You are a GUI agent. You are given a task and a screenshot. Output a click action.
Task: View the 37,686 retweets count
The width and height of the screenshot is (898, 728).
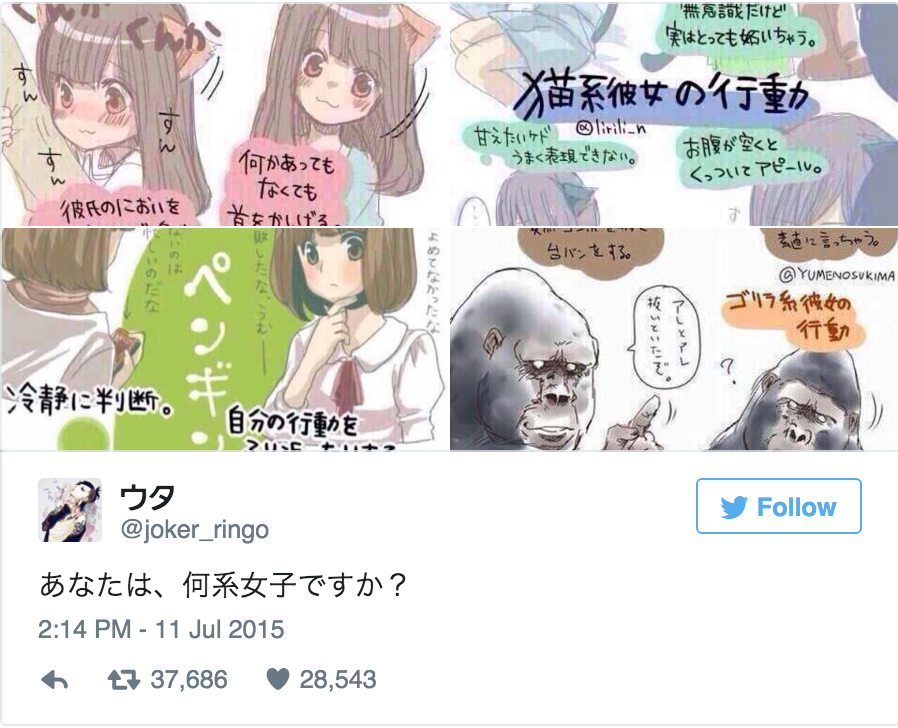(189, 680)
